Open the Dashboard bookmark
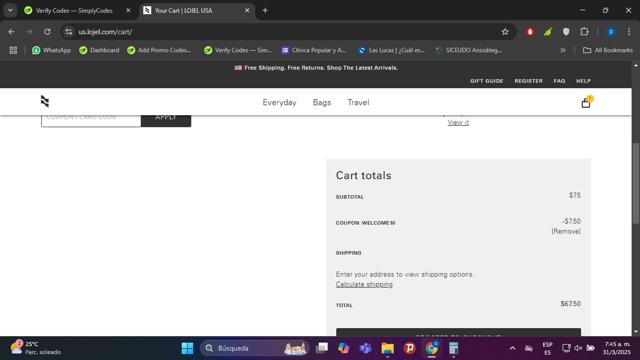 (x=99, y=50)
